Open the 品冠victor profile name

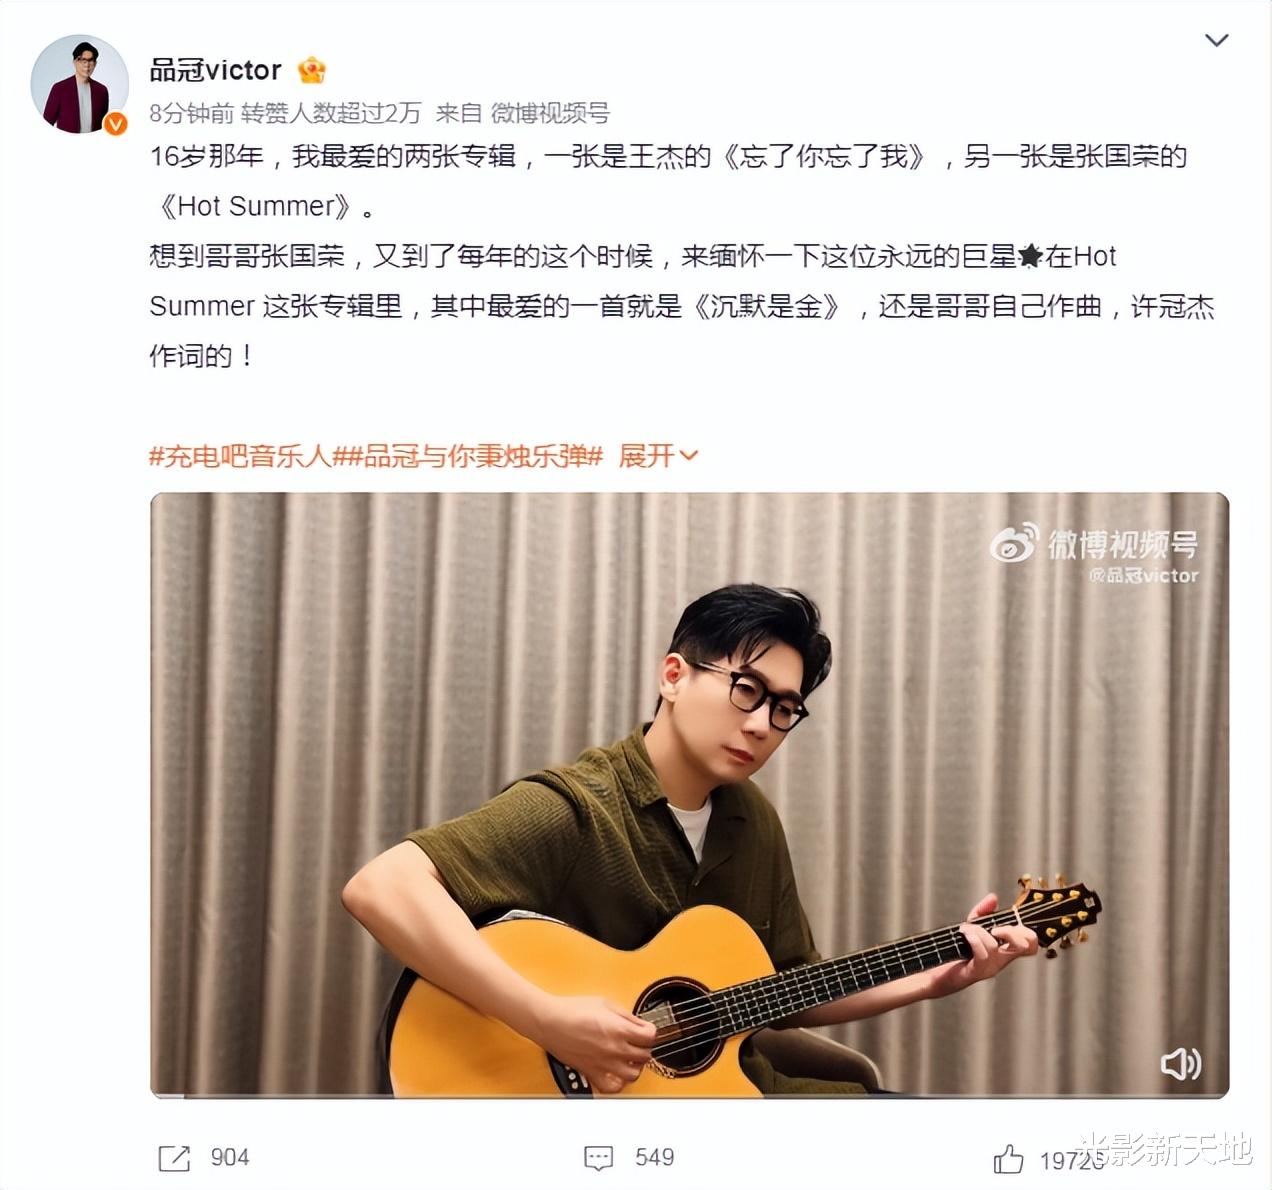[215, 70]
